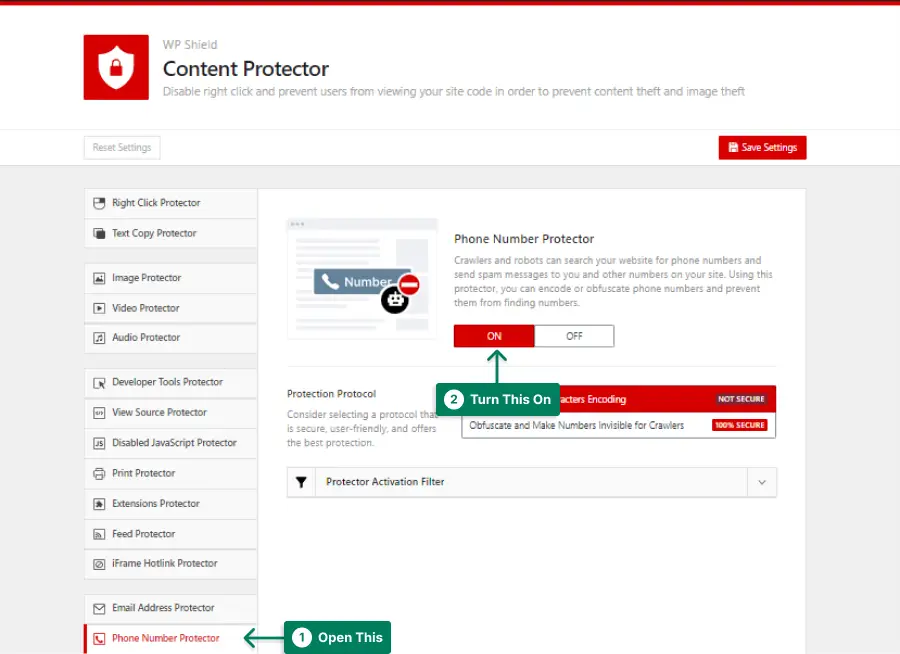Open Print Protector settings
The height and width of the screenshot is (654, 900).
coord(170,474)
